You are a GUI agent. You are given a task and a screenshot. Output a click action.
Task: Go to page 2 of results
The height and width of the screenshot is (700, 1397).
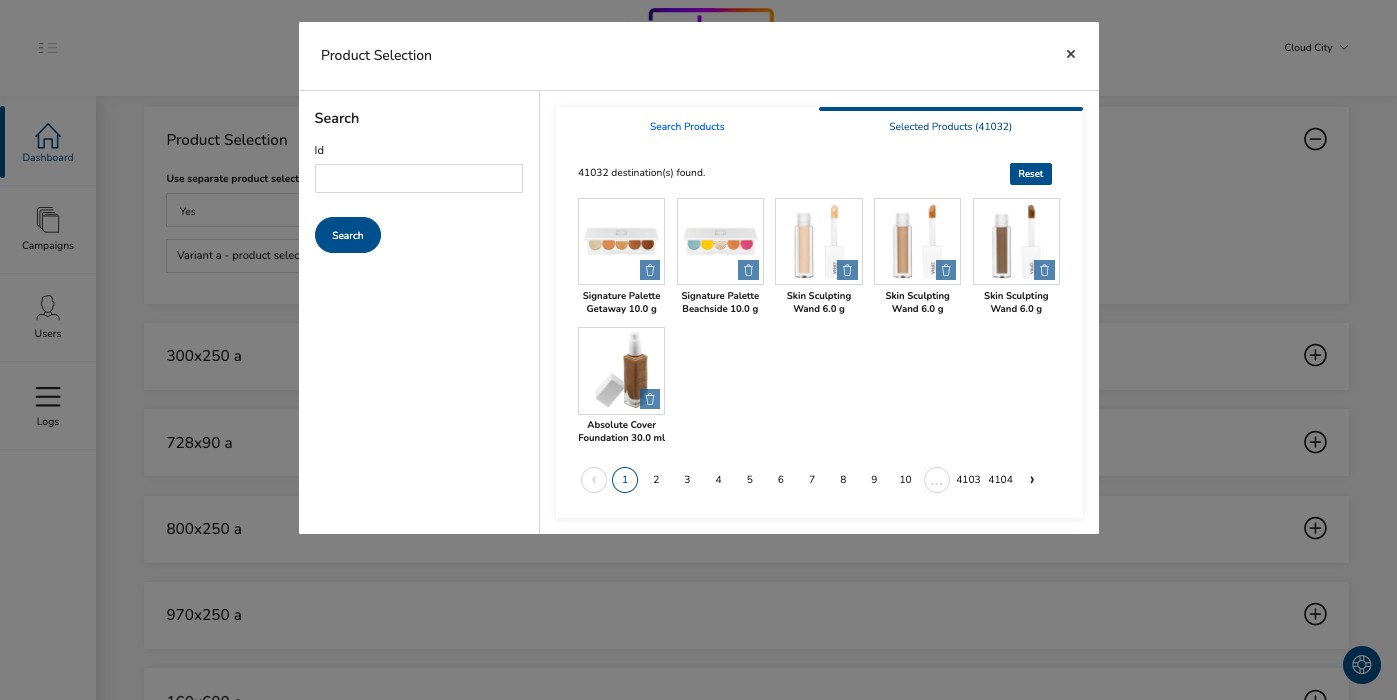[656, 480]
